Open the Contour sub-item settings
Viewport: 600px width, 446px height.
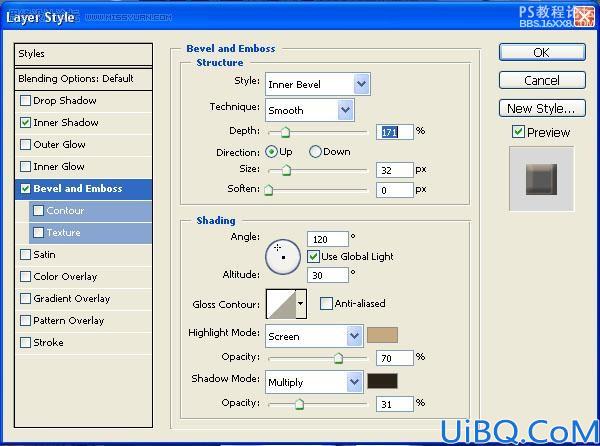pos(90,210)
